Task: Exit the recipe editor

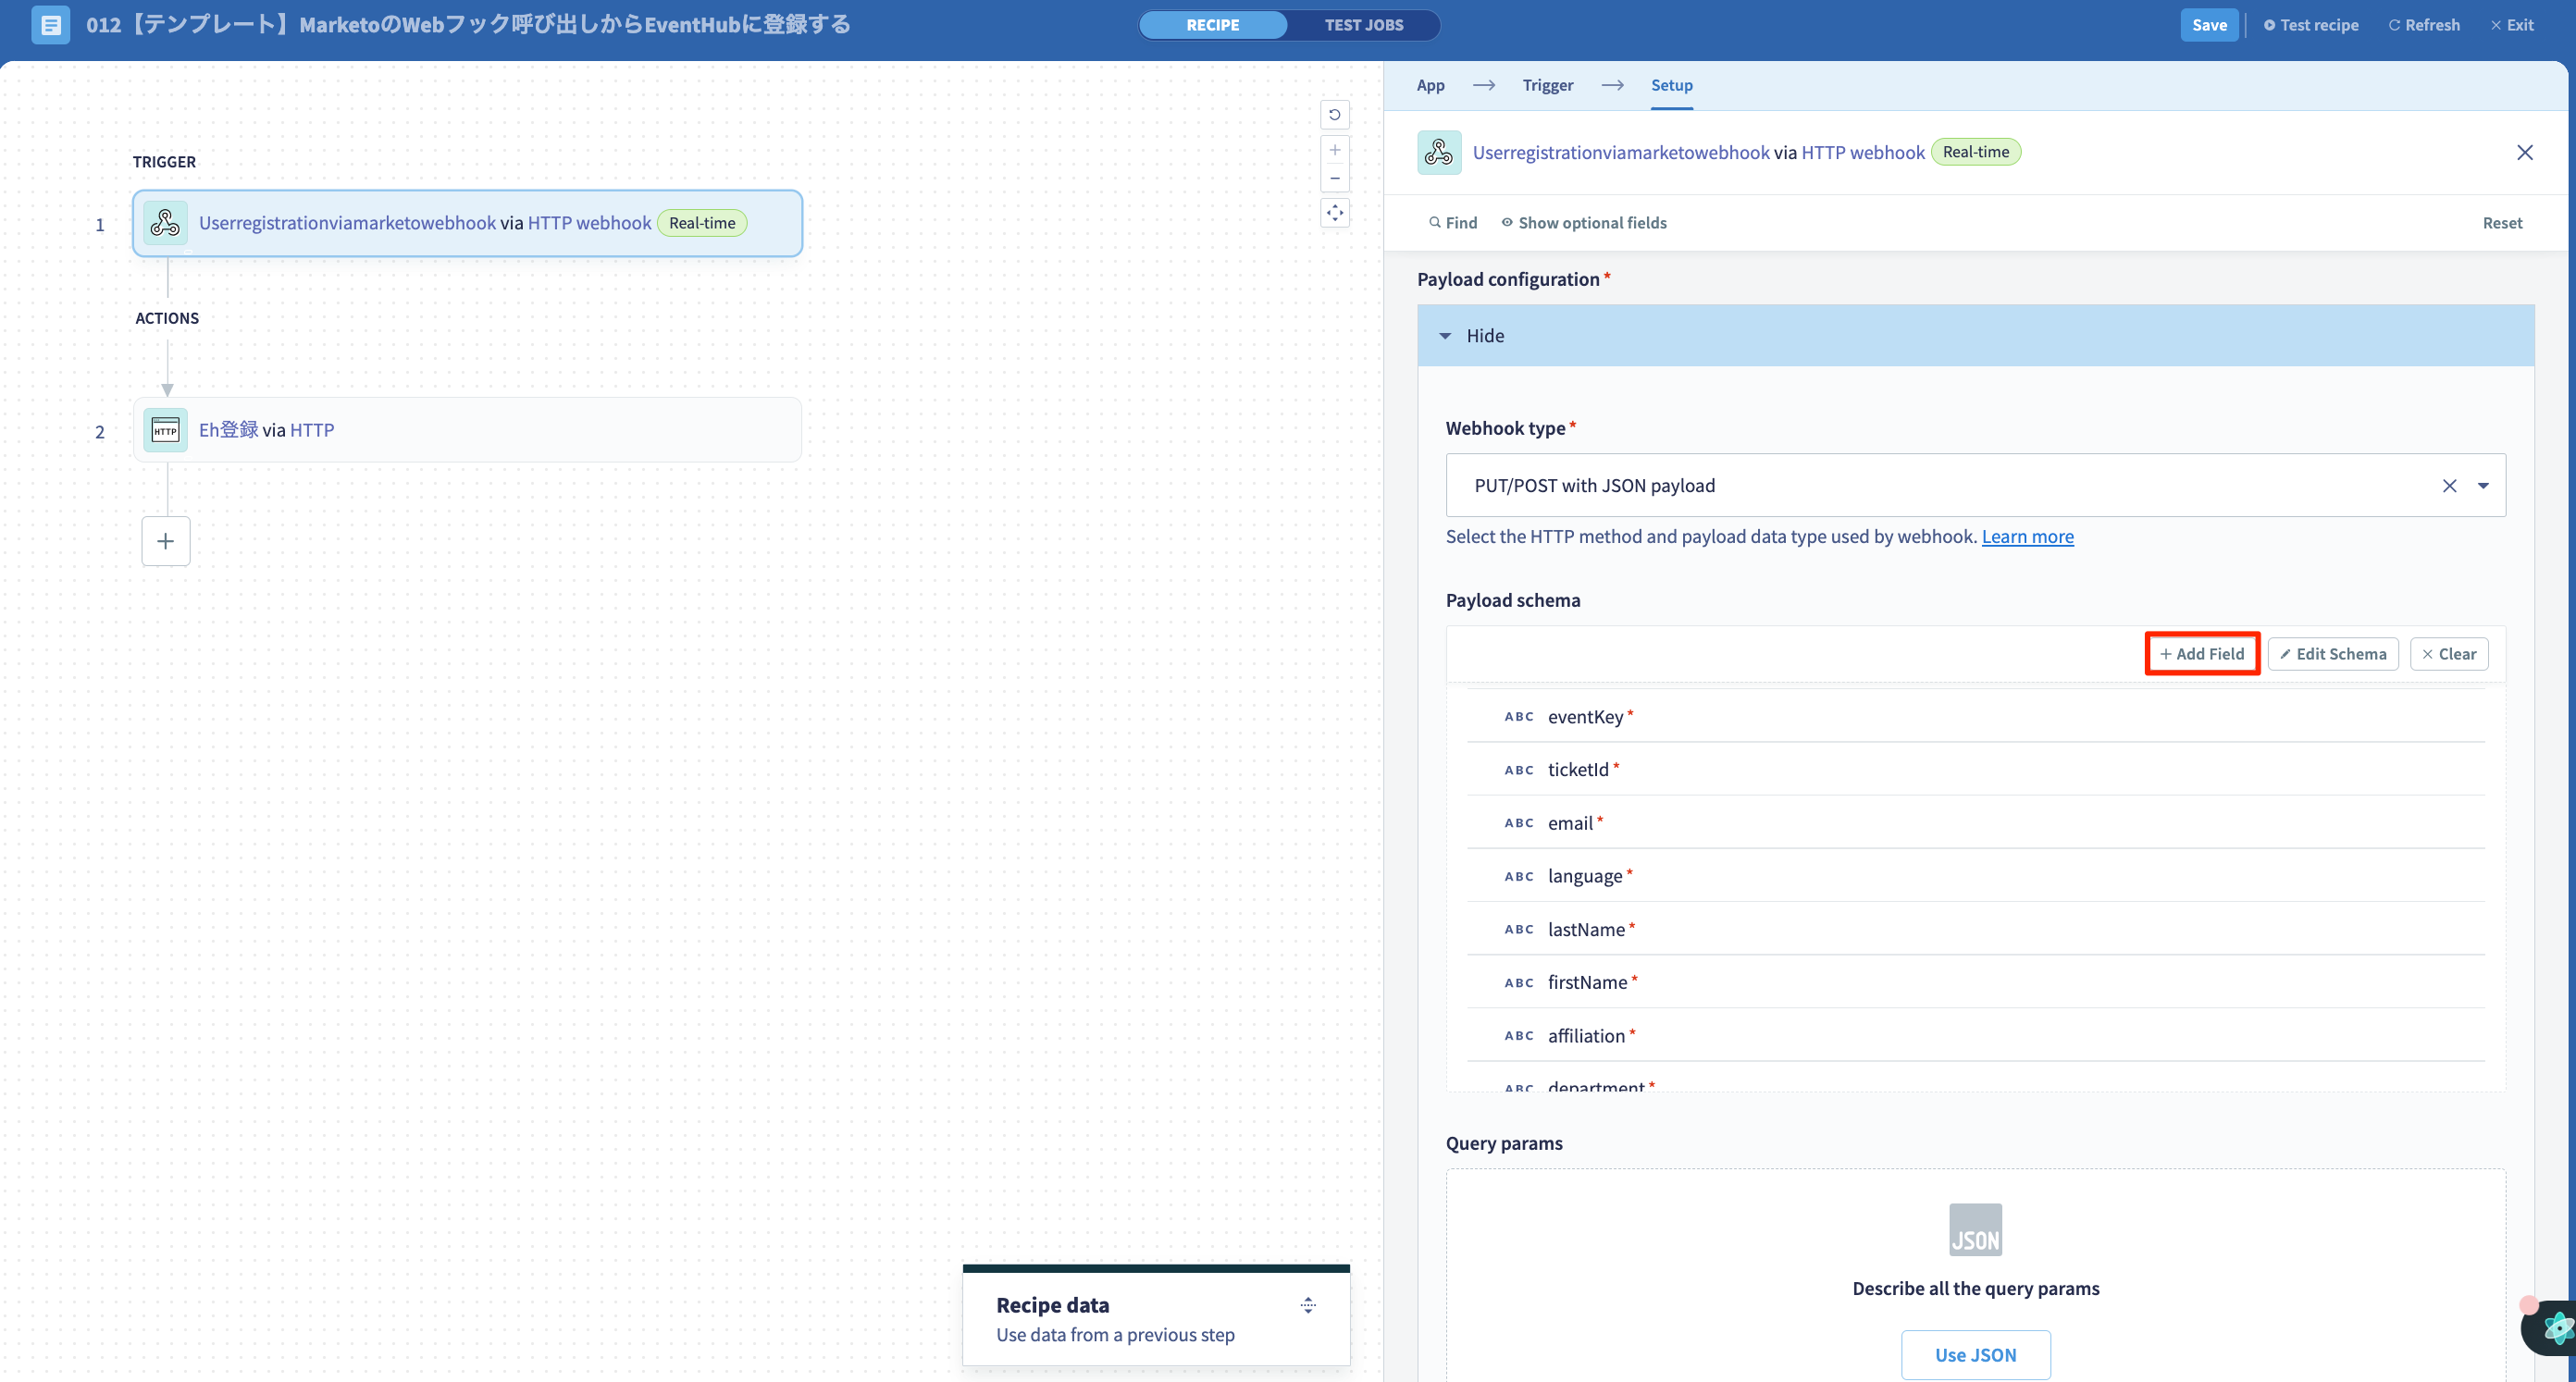Action: (x=2512, y=25)
